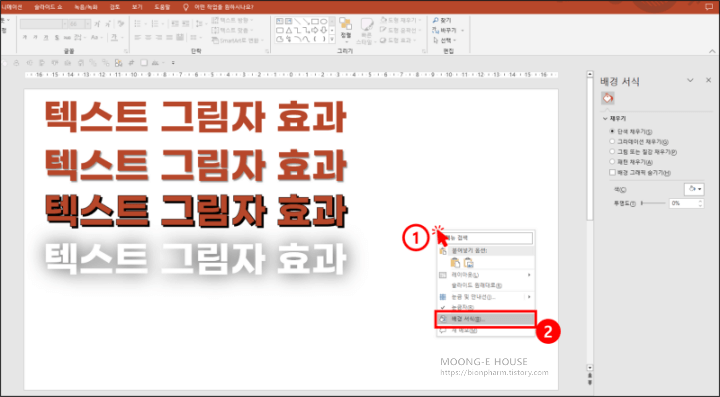Click the slide vertical scrollbar up arrow

point(590,74)
